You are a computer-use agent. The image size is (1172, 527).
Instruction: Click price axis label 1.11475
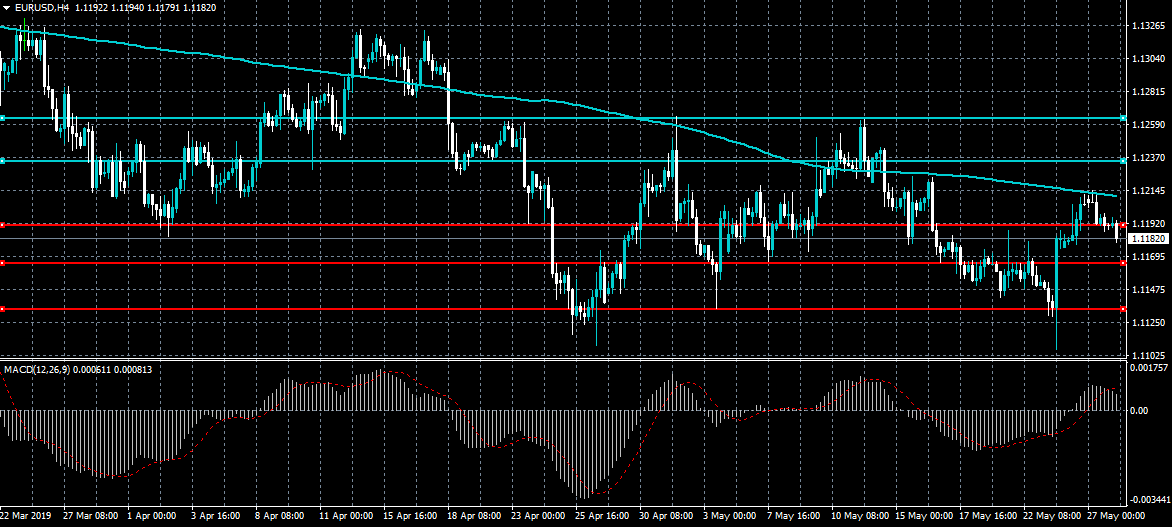click(1147, 289)
